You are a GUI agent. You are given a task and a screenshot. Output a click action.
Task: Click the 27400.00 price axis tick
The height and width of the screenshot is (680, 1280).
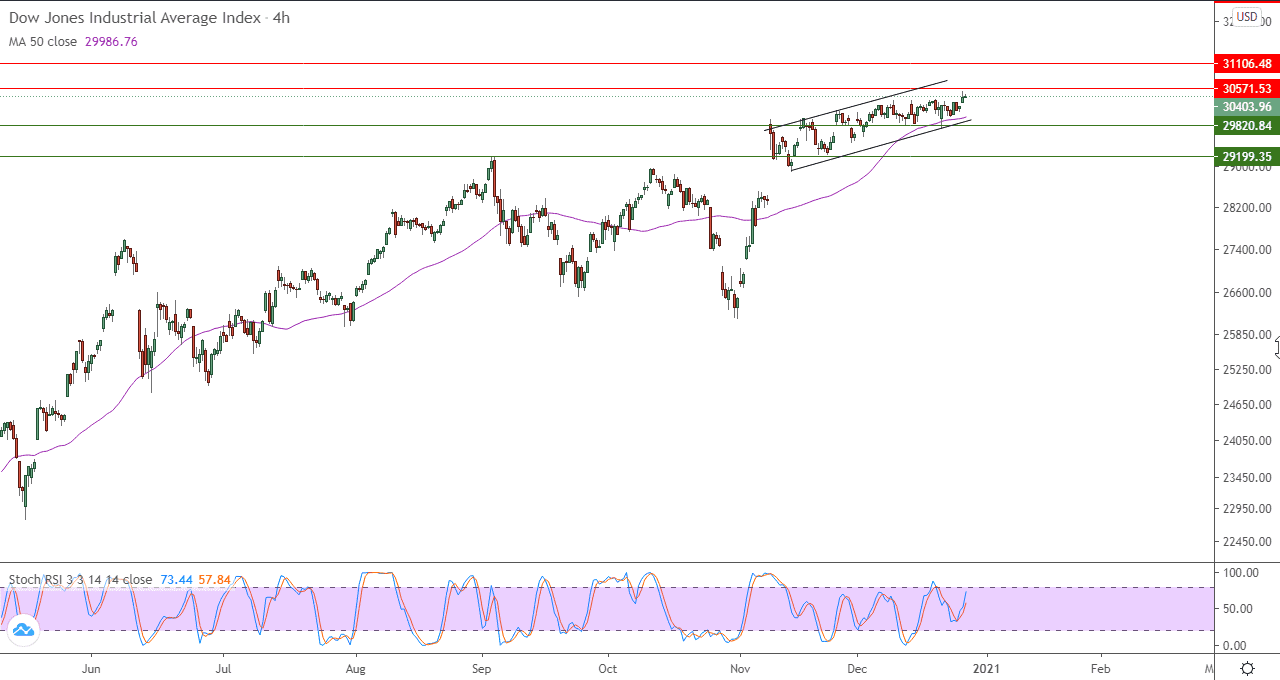1246,250
